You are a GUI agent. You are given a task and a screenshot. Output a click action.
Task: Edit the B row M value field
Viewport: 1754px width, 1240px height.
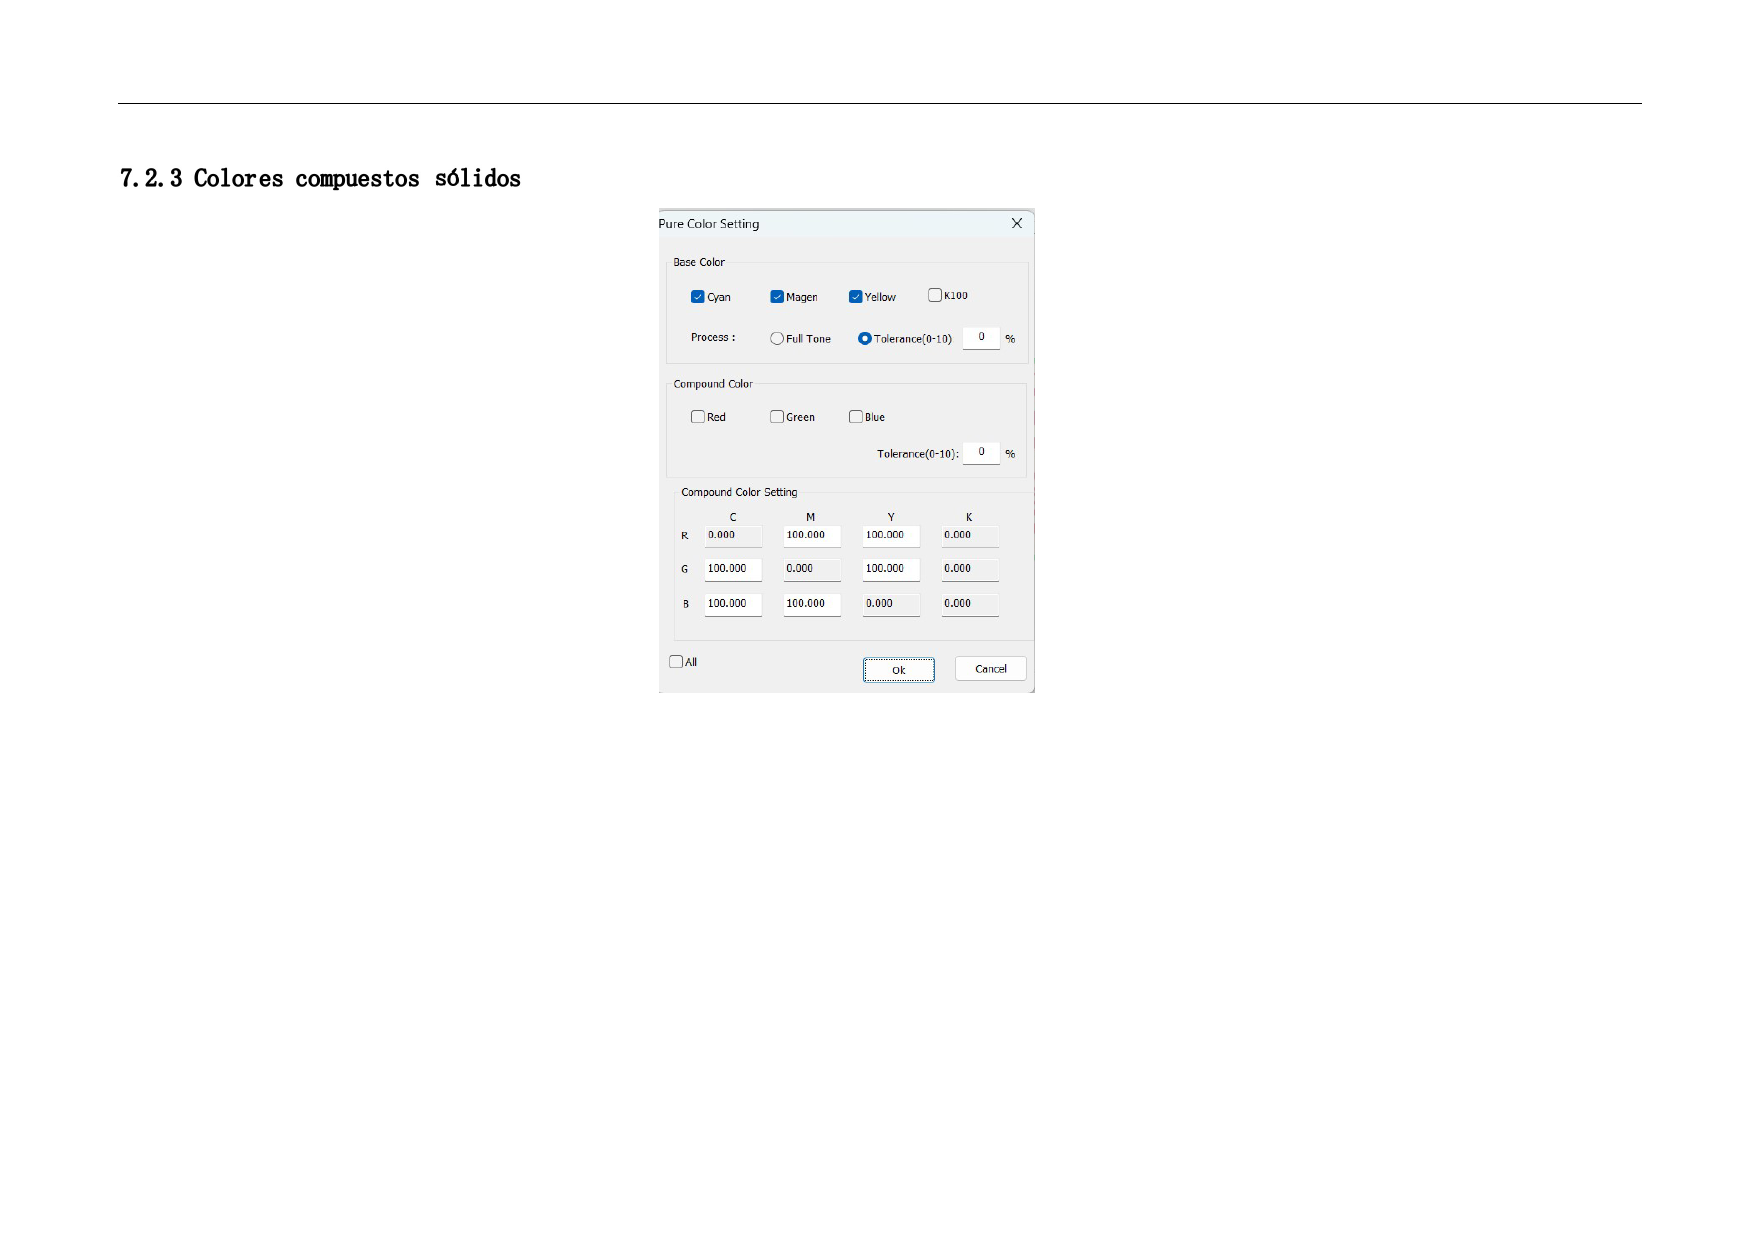click(811, 604)
